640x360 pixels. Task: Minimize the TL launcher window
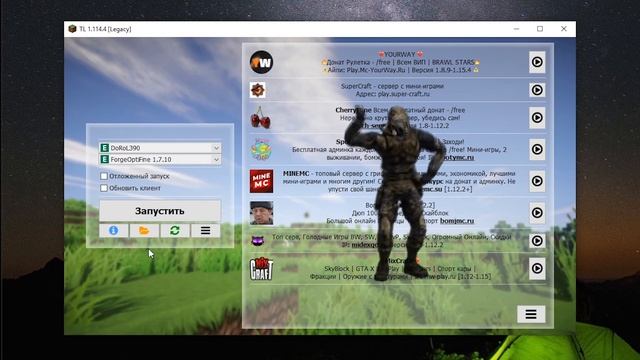[x=516, y=29]
